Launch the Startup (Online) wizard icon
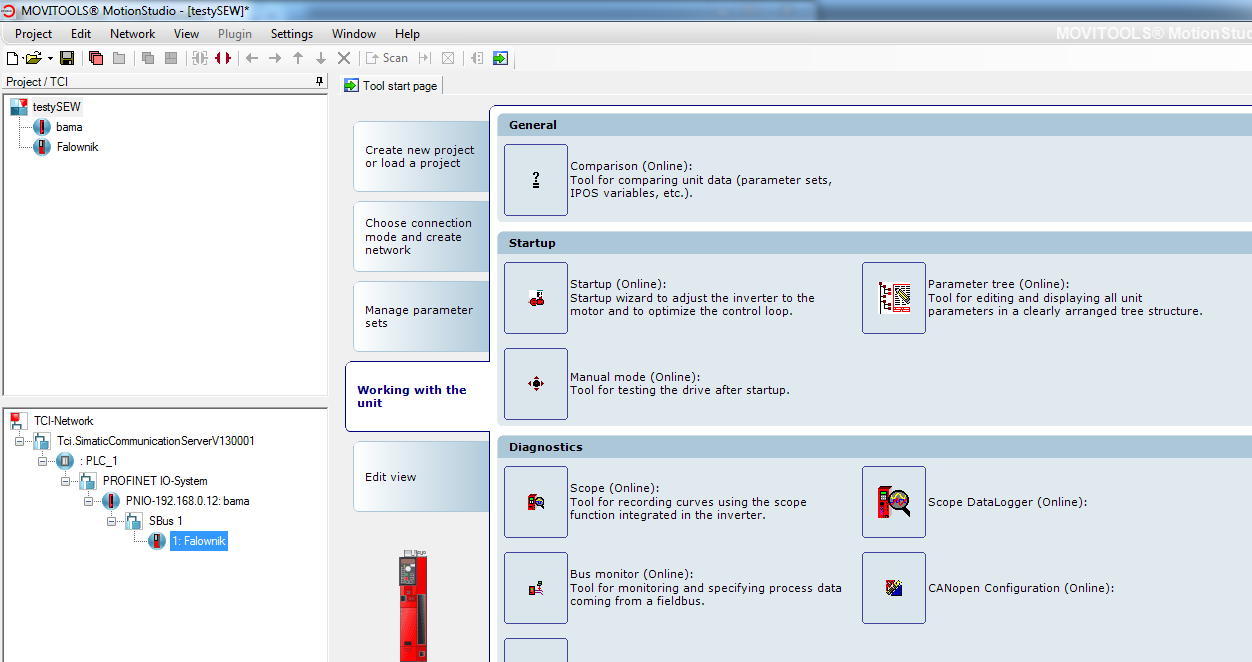 [536, 298]
